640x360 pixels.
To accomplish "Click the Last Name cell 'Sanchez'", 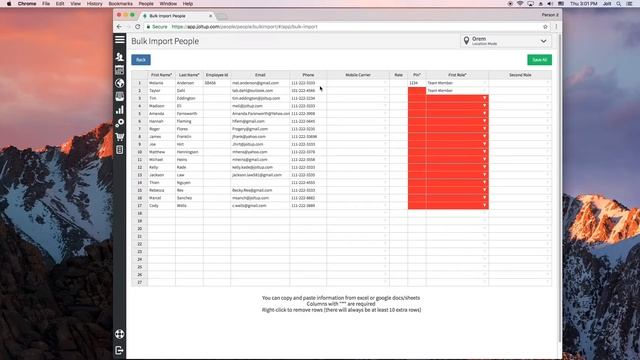I will 189,198.
